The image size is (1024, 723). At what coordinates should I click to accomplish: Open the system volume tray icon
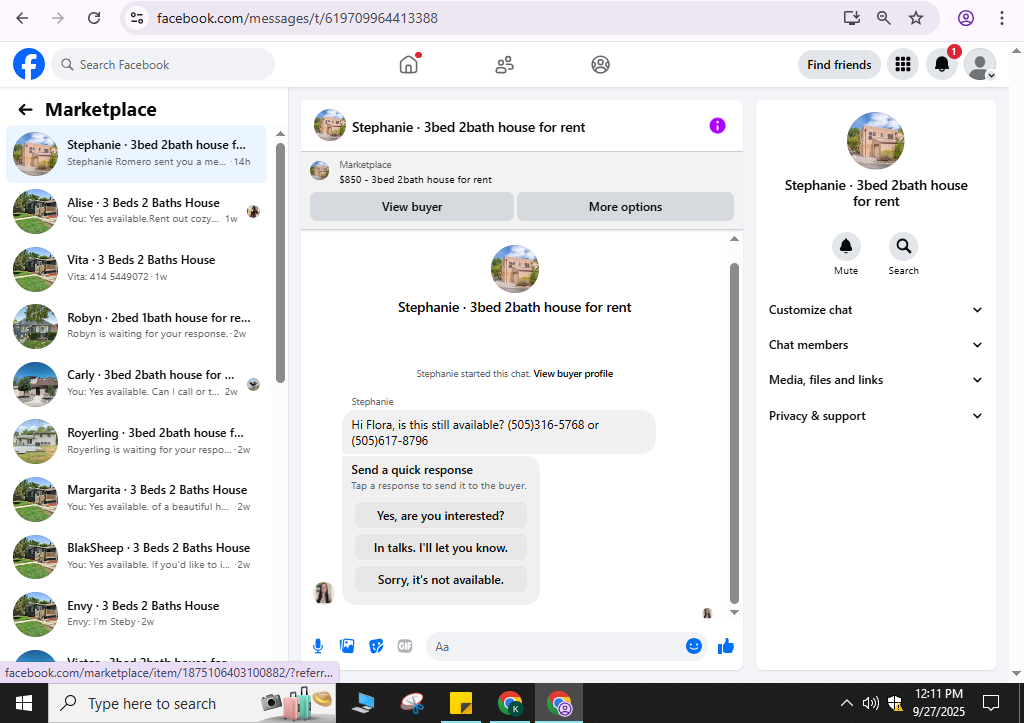click(x=870, y=703)
